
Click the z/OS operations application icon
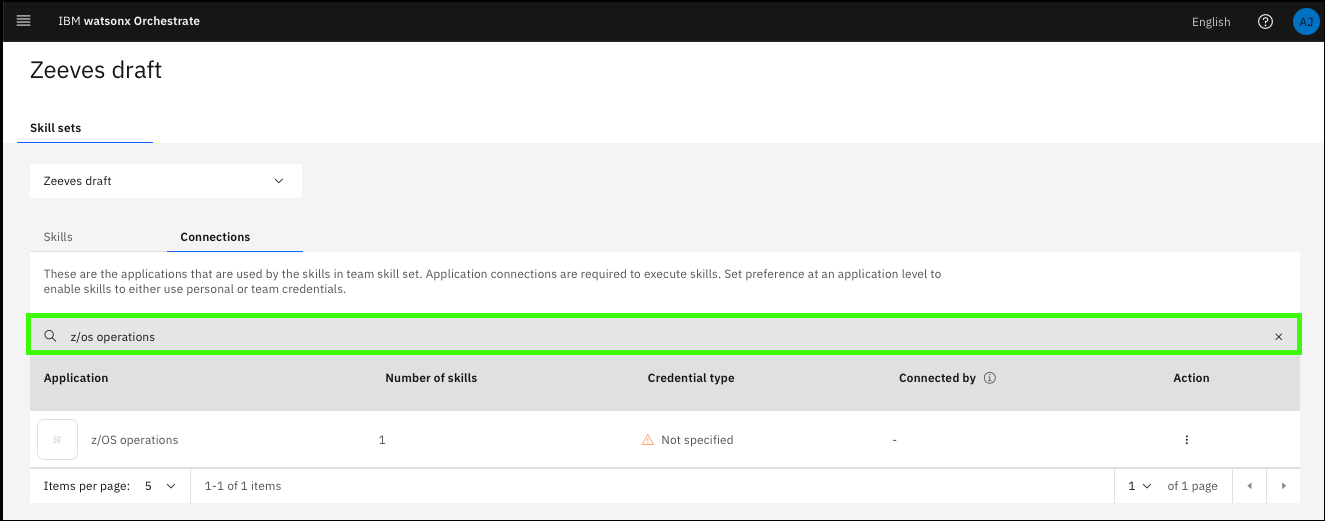click(57, 440)
